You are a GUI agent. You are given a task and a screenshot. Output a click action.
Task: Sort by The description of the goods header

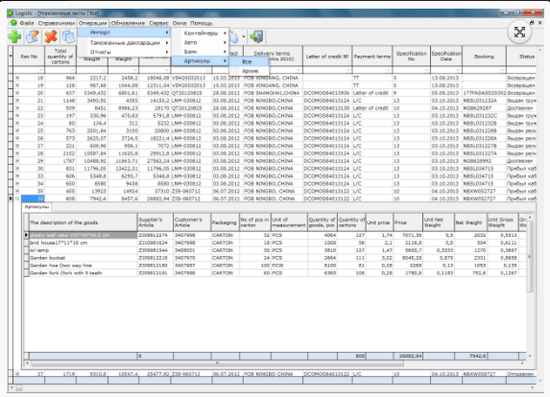(x=83, y=222)
